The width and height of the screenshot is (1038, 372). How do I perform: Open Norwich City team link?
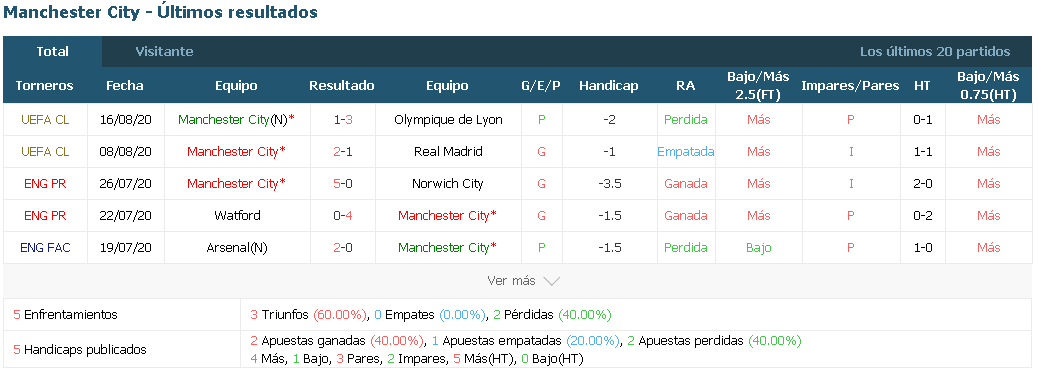pos(448,183)
